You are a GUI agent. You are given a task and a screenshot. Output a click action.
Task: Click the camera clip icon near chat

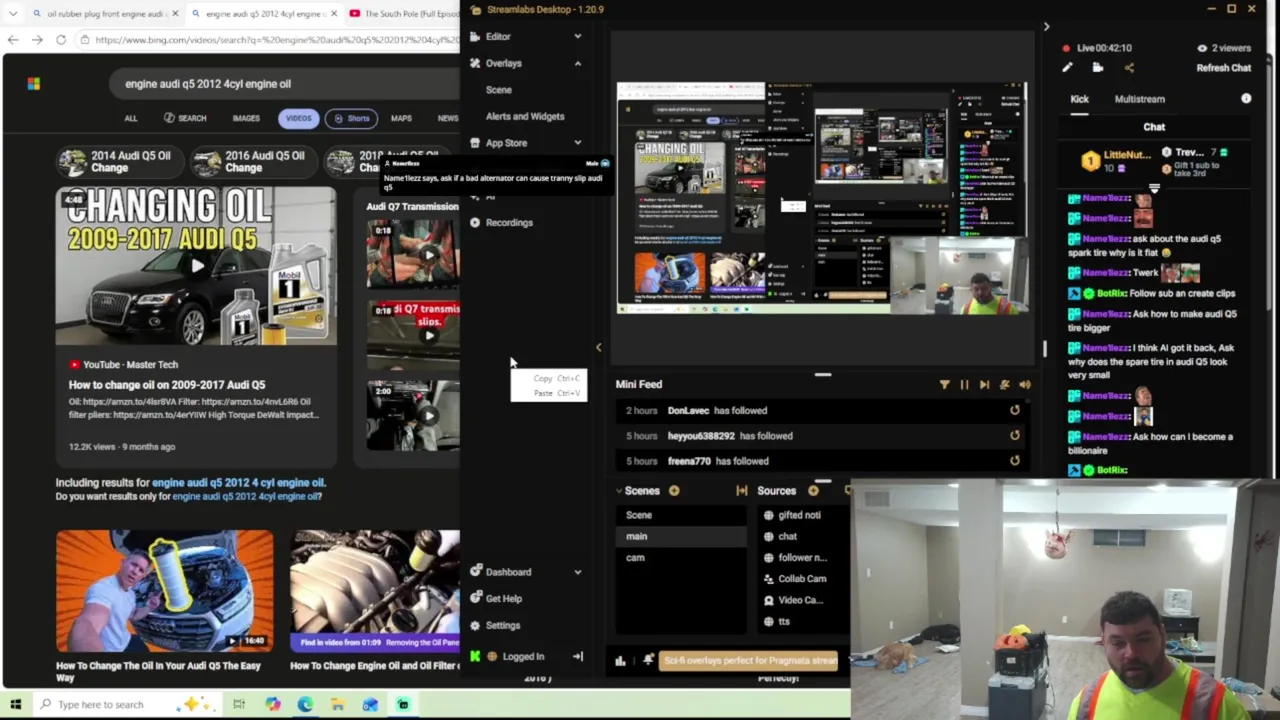coord(1098,68)
